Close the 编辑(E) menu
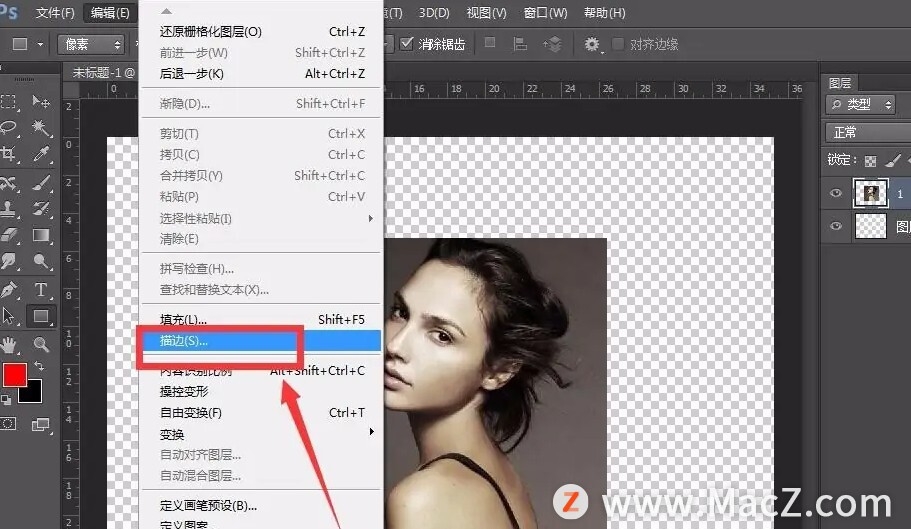Screen dimensions: 911x529 (110, 12)
